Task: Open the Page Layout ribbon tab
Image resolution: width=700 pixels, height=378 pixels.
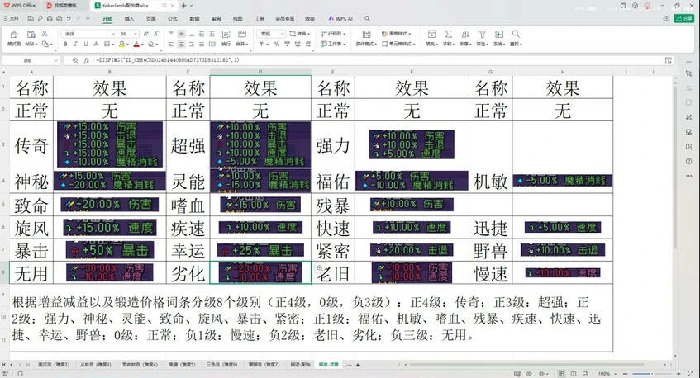Action: [x=151, y=19]
